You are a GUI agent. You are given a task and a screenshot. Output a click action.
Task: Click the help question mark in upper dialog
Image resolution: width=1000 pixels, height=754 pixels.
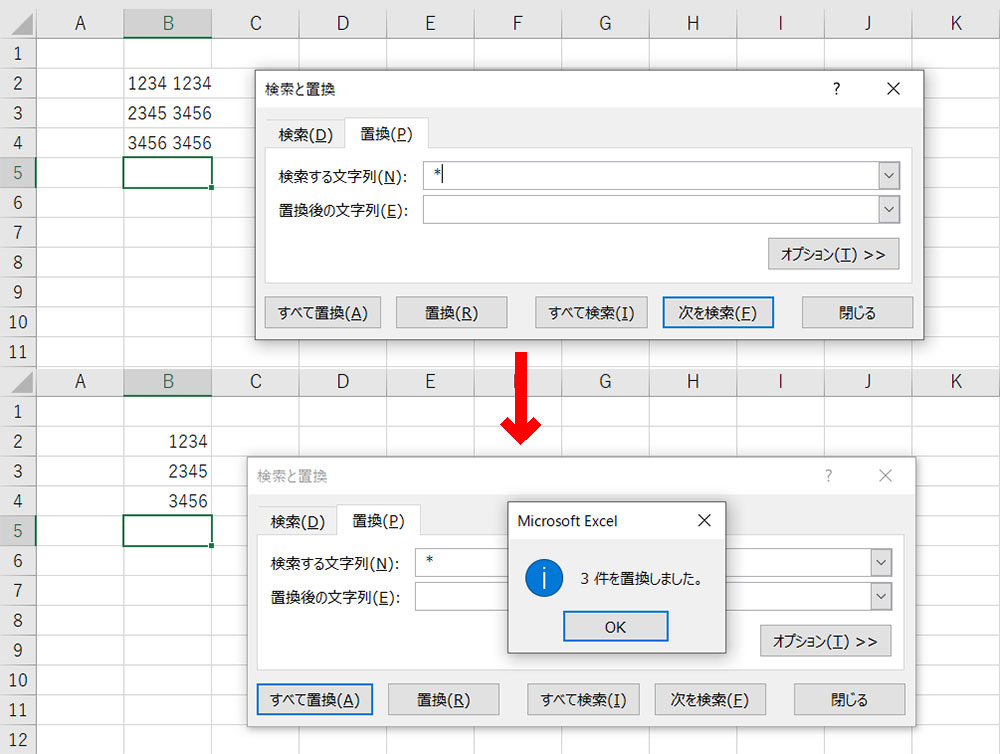point(837,89)
